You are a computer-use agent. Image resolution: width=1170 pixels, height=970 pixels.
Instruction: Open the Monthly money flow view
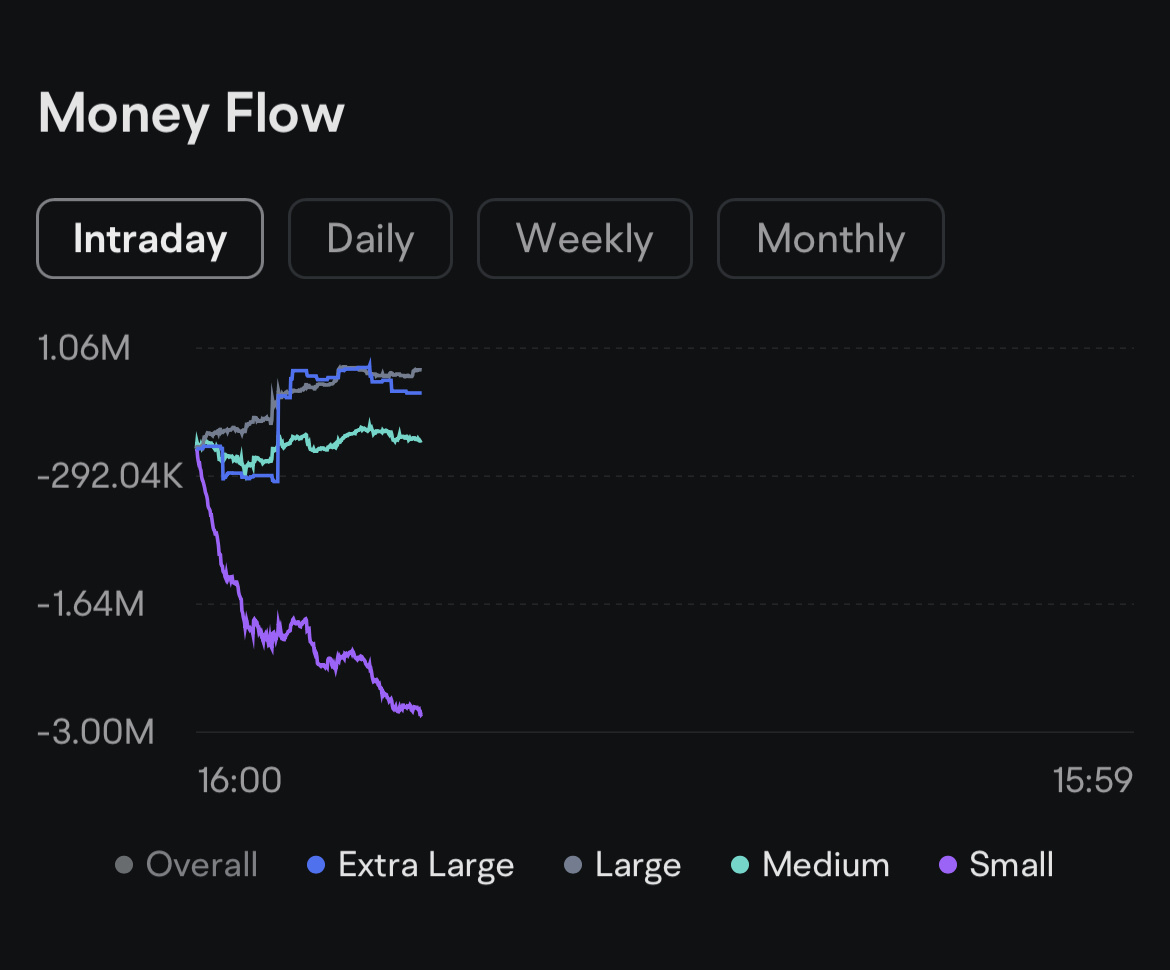[830, 238]
